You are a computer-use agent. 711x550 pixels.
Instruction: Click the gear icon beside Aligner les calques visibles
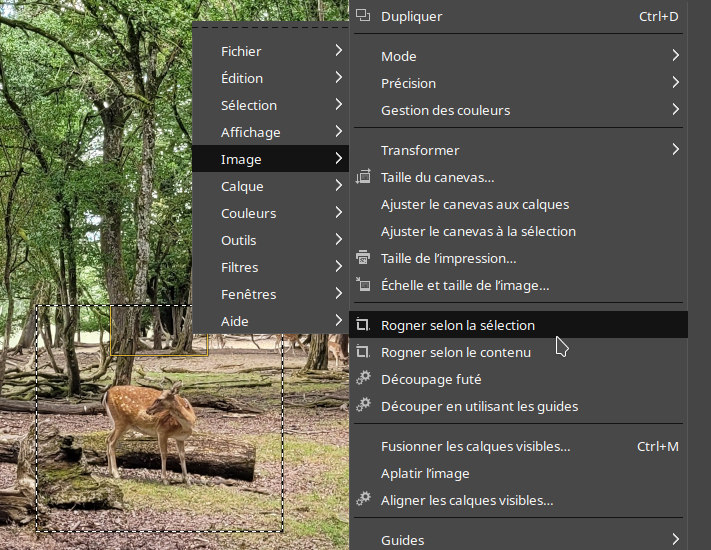[x=363, y=500]
